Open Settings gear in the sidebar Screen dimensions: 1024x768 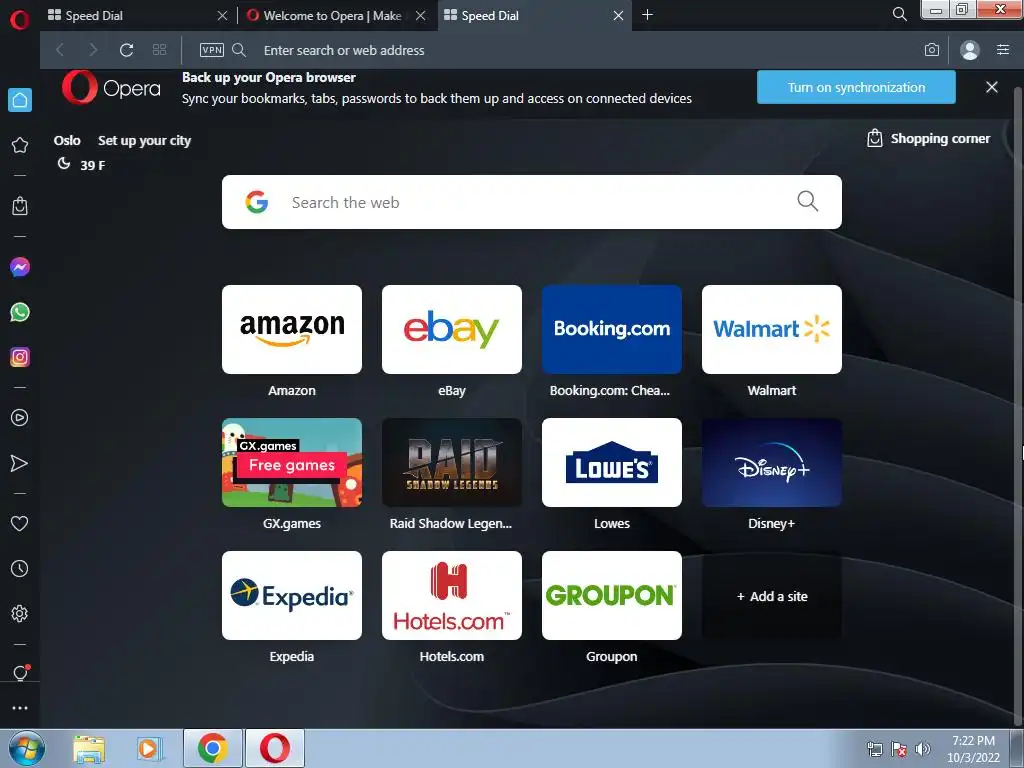tap(20, 614)
